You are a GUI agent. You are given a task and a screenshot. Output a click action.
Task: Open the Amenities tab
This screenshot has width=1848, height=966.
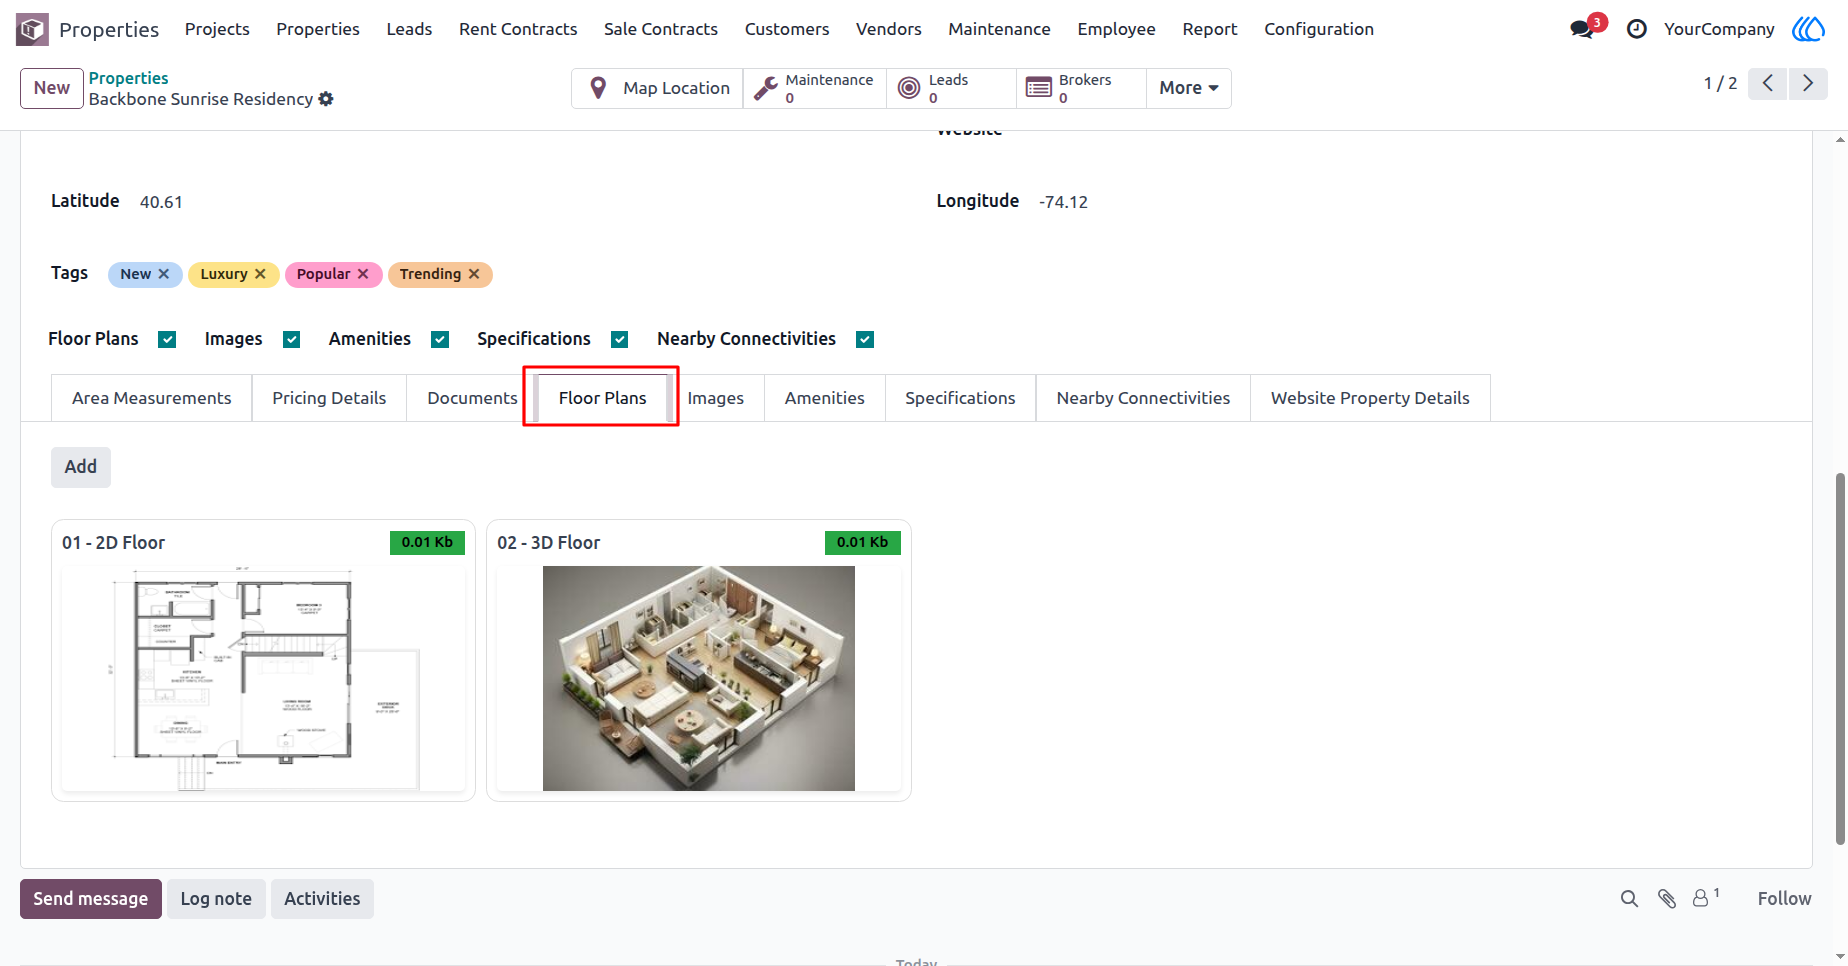tap(825, 398)
